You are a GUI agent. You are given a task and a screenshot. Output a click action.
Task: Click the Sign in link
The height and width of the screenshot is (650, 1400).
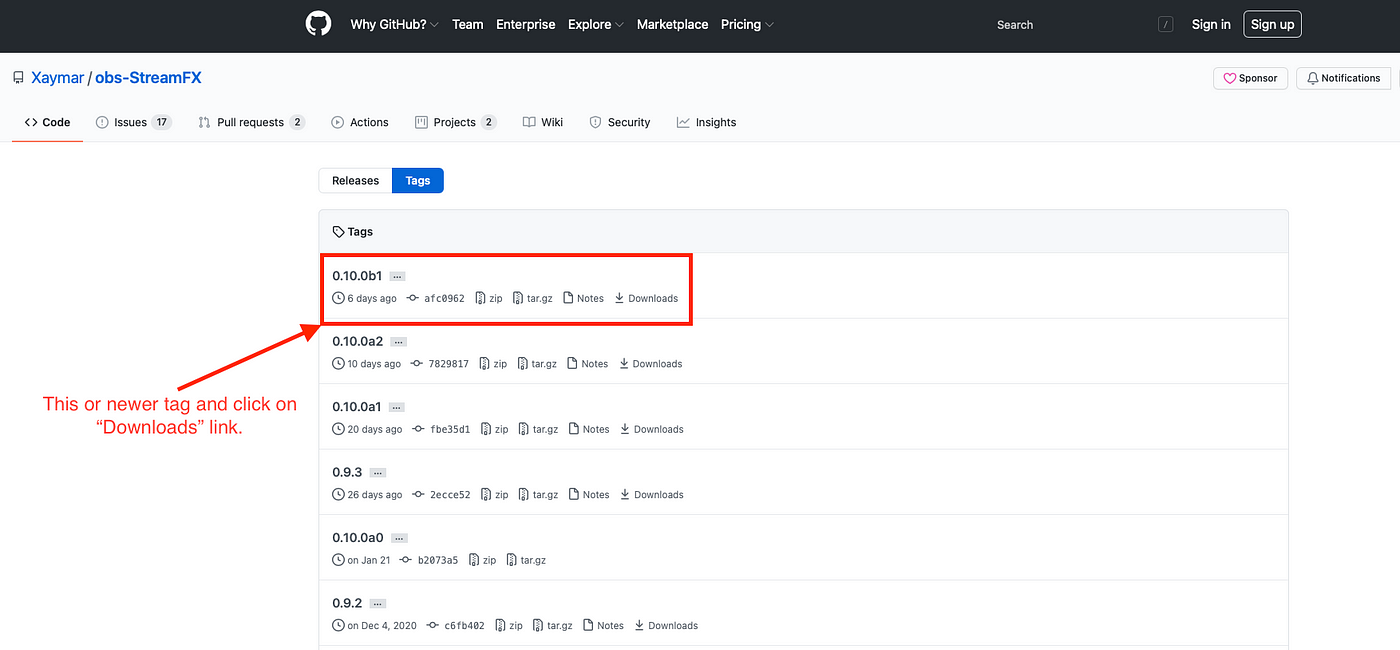pyautogui.click(x=1211, y=24)
